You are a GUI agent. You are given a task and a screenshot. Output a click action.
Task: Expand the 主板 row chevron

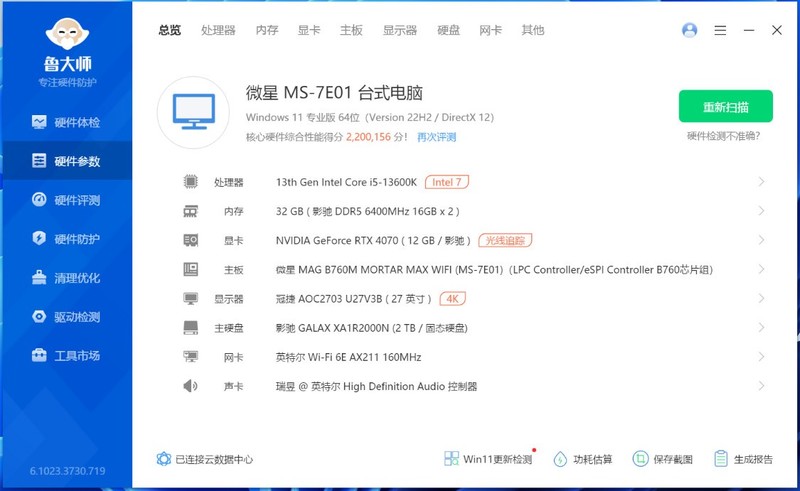[x=761, y=269]
